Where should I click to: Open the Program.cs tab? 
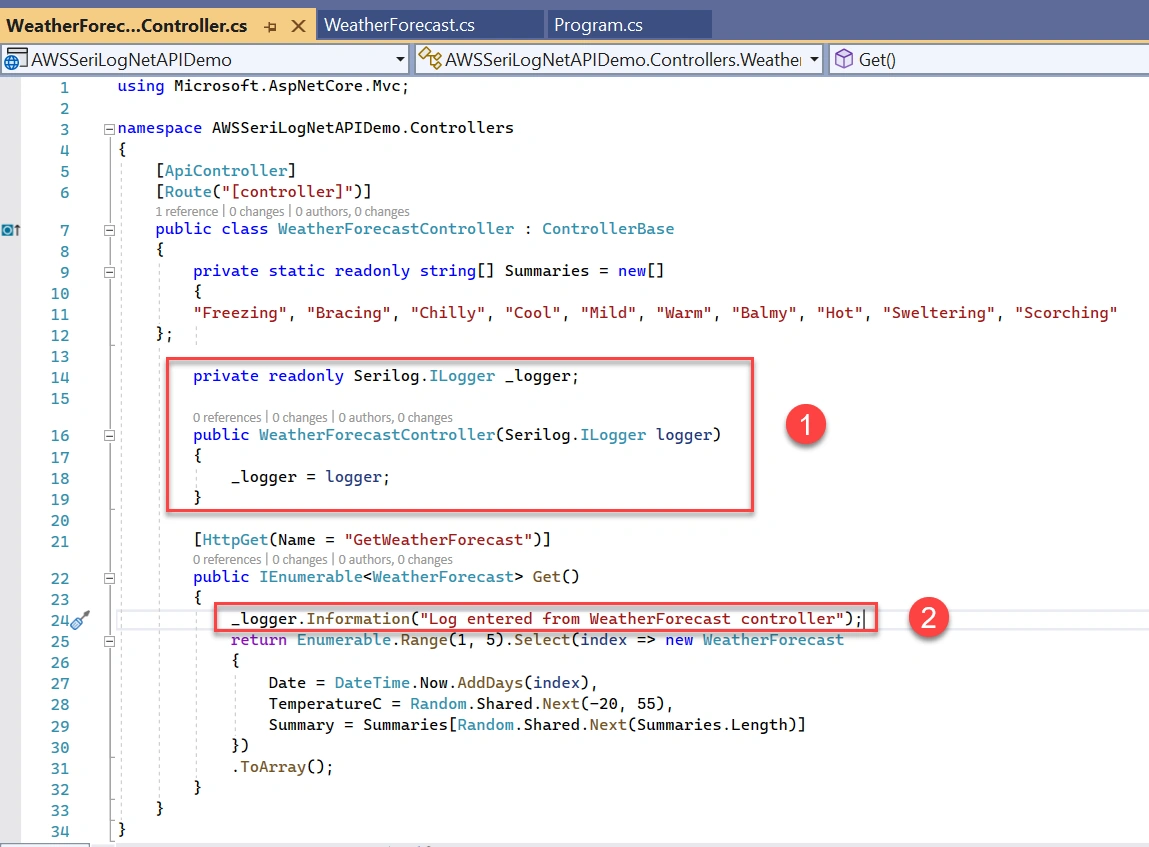tap(598, 25)
